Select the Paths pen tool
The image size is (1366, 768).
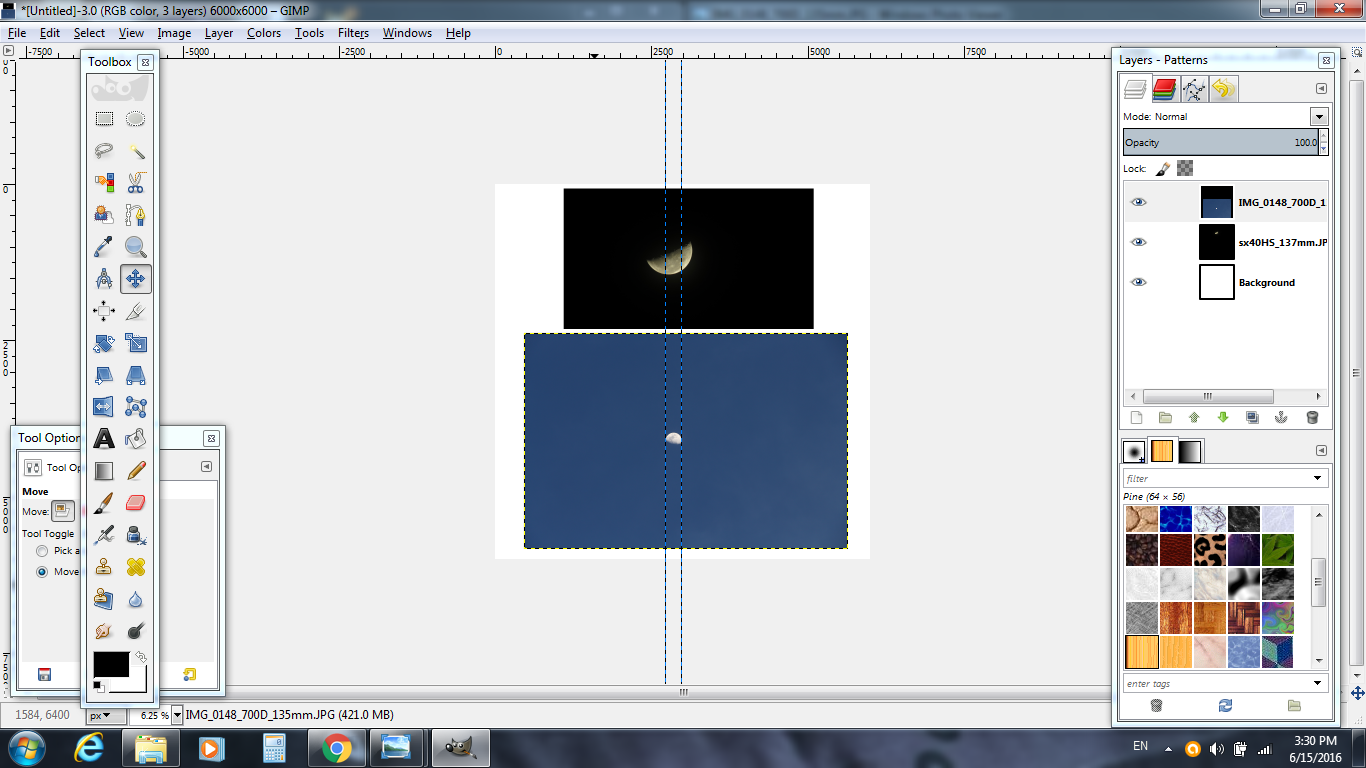[x=136, y=215]
